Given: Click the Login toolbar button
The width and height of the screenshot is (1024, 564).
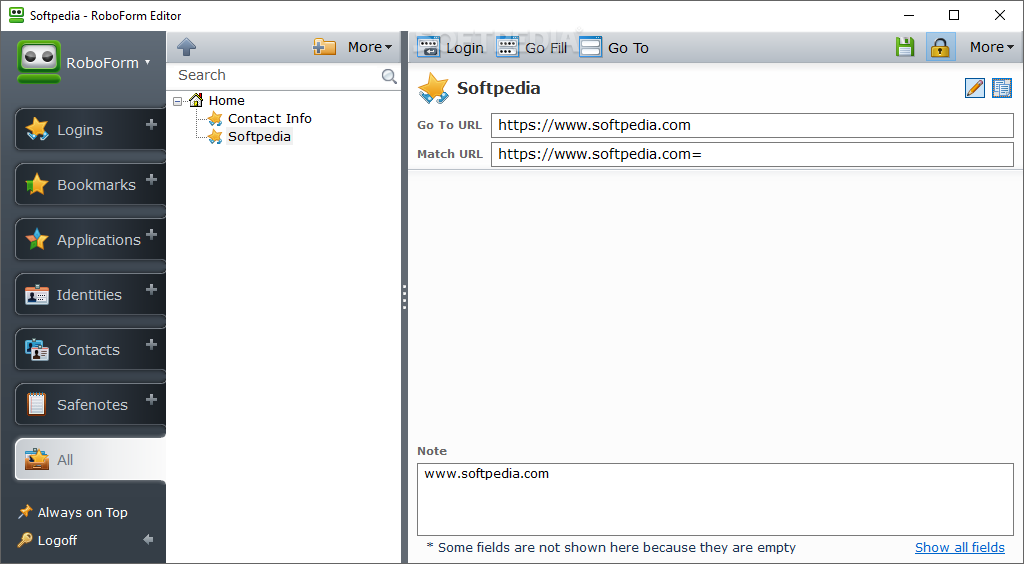Looking at the screenshot, I should [x=451, y=48].
